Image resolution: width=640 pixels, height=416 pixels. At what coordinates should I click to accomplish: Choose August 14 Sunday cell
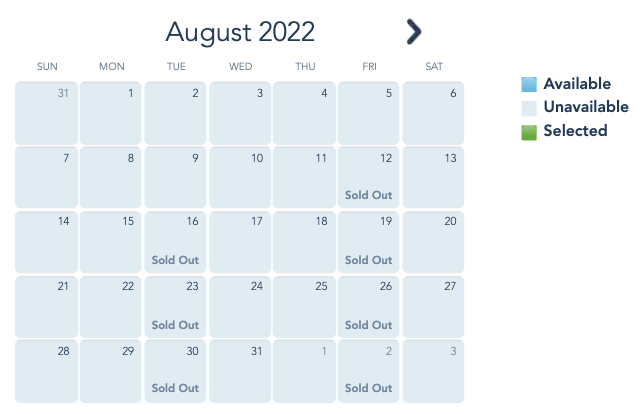[46, 241]
